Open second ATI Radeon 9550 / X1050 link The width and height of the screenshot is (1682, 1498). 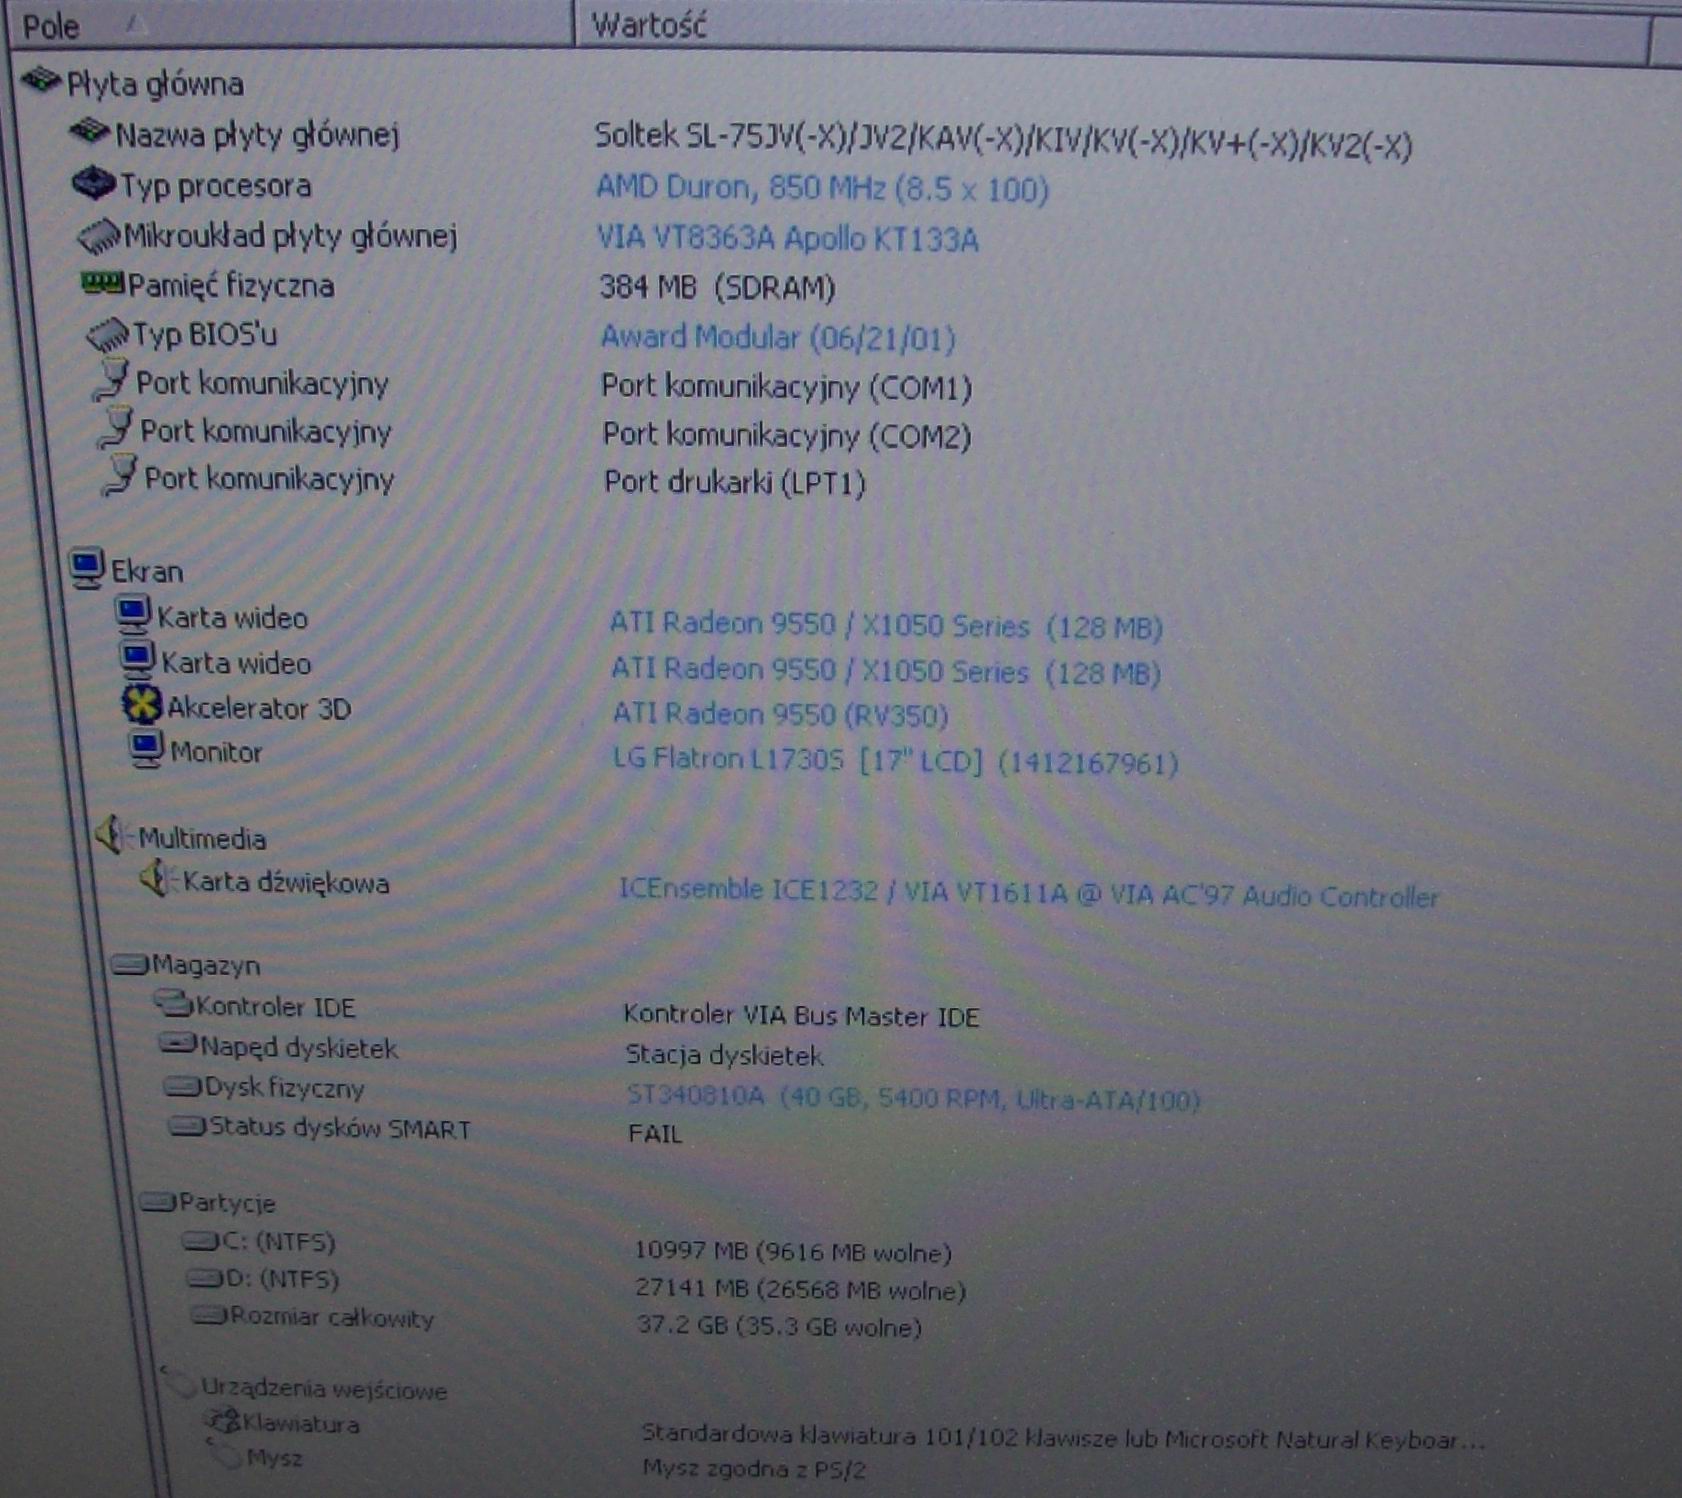886,670
